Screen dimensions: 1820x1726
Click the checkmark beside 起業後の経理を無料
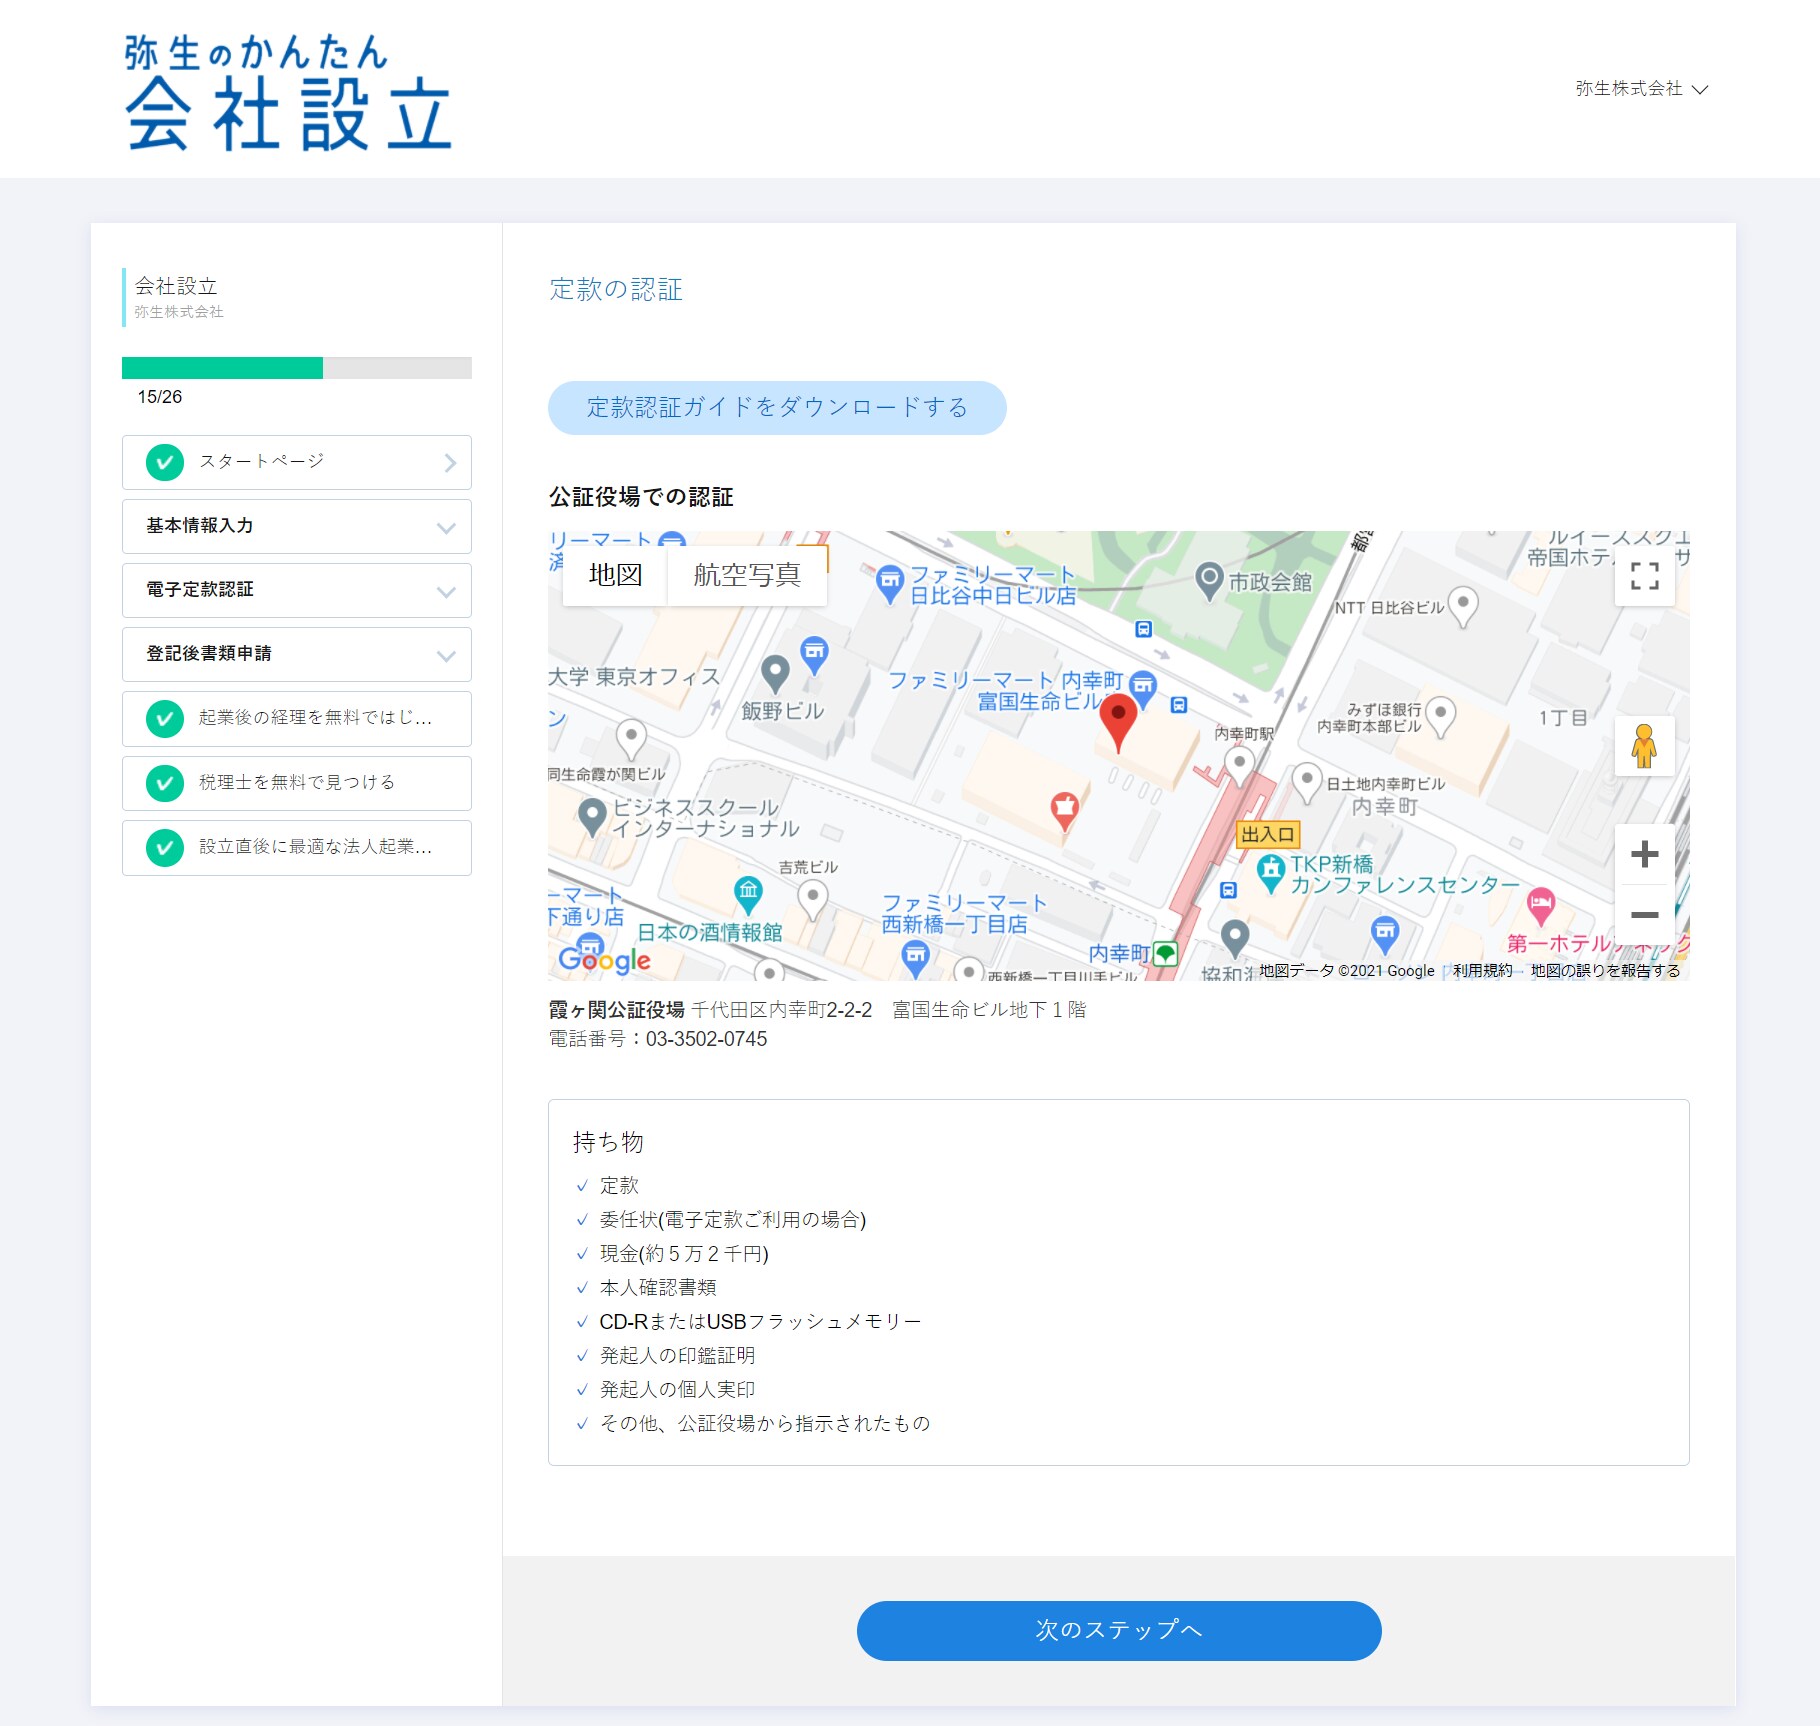click(x=165, y=718)
